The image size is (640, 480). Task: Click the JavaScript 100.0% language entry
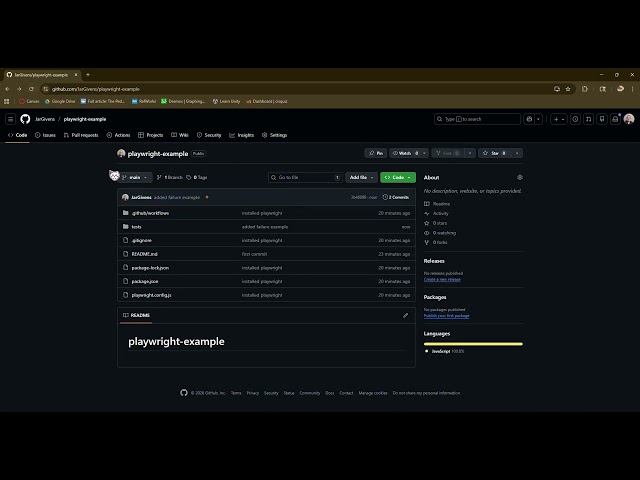point(444,351)
